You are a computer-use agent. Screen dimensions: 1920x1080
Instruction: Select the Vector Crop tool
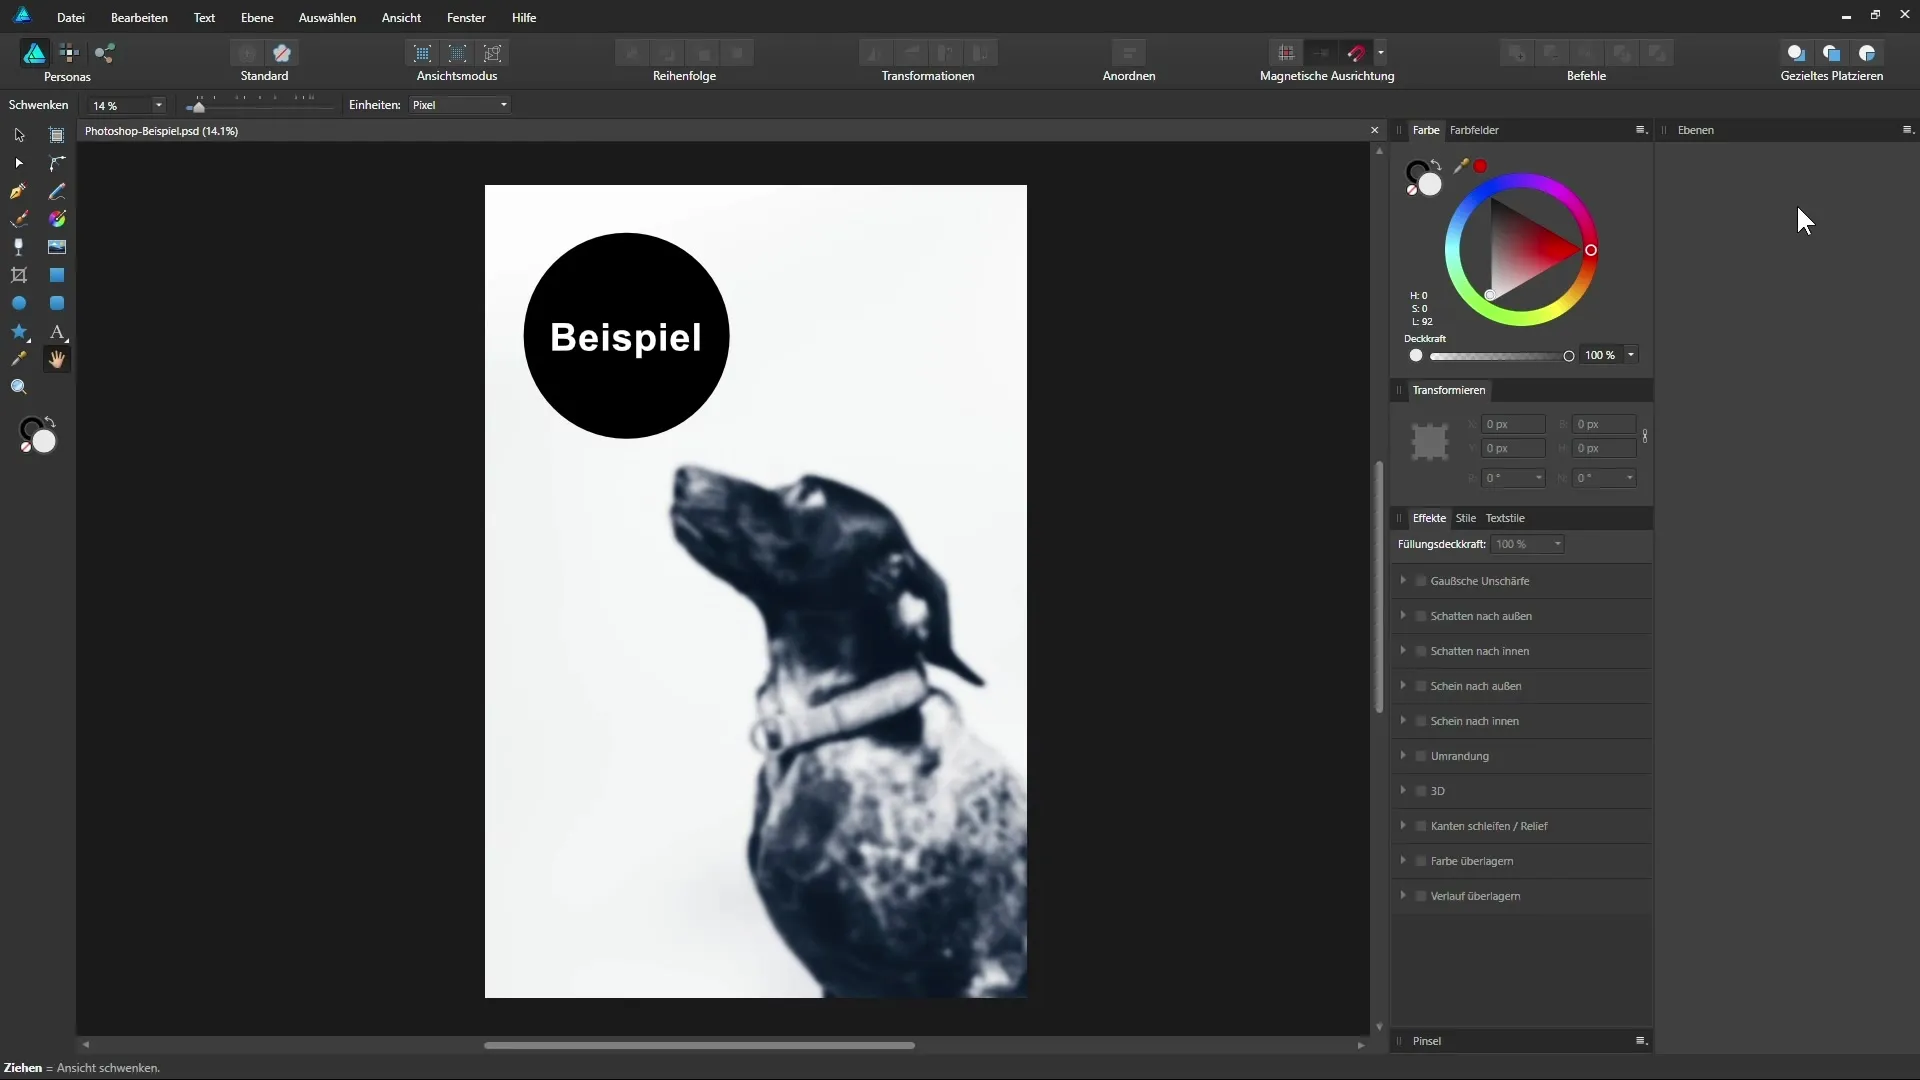(19, 275)
